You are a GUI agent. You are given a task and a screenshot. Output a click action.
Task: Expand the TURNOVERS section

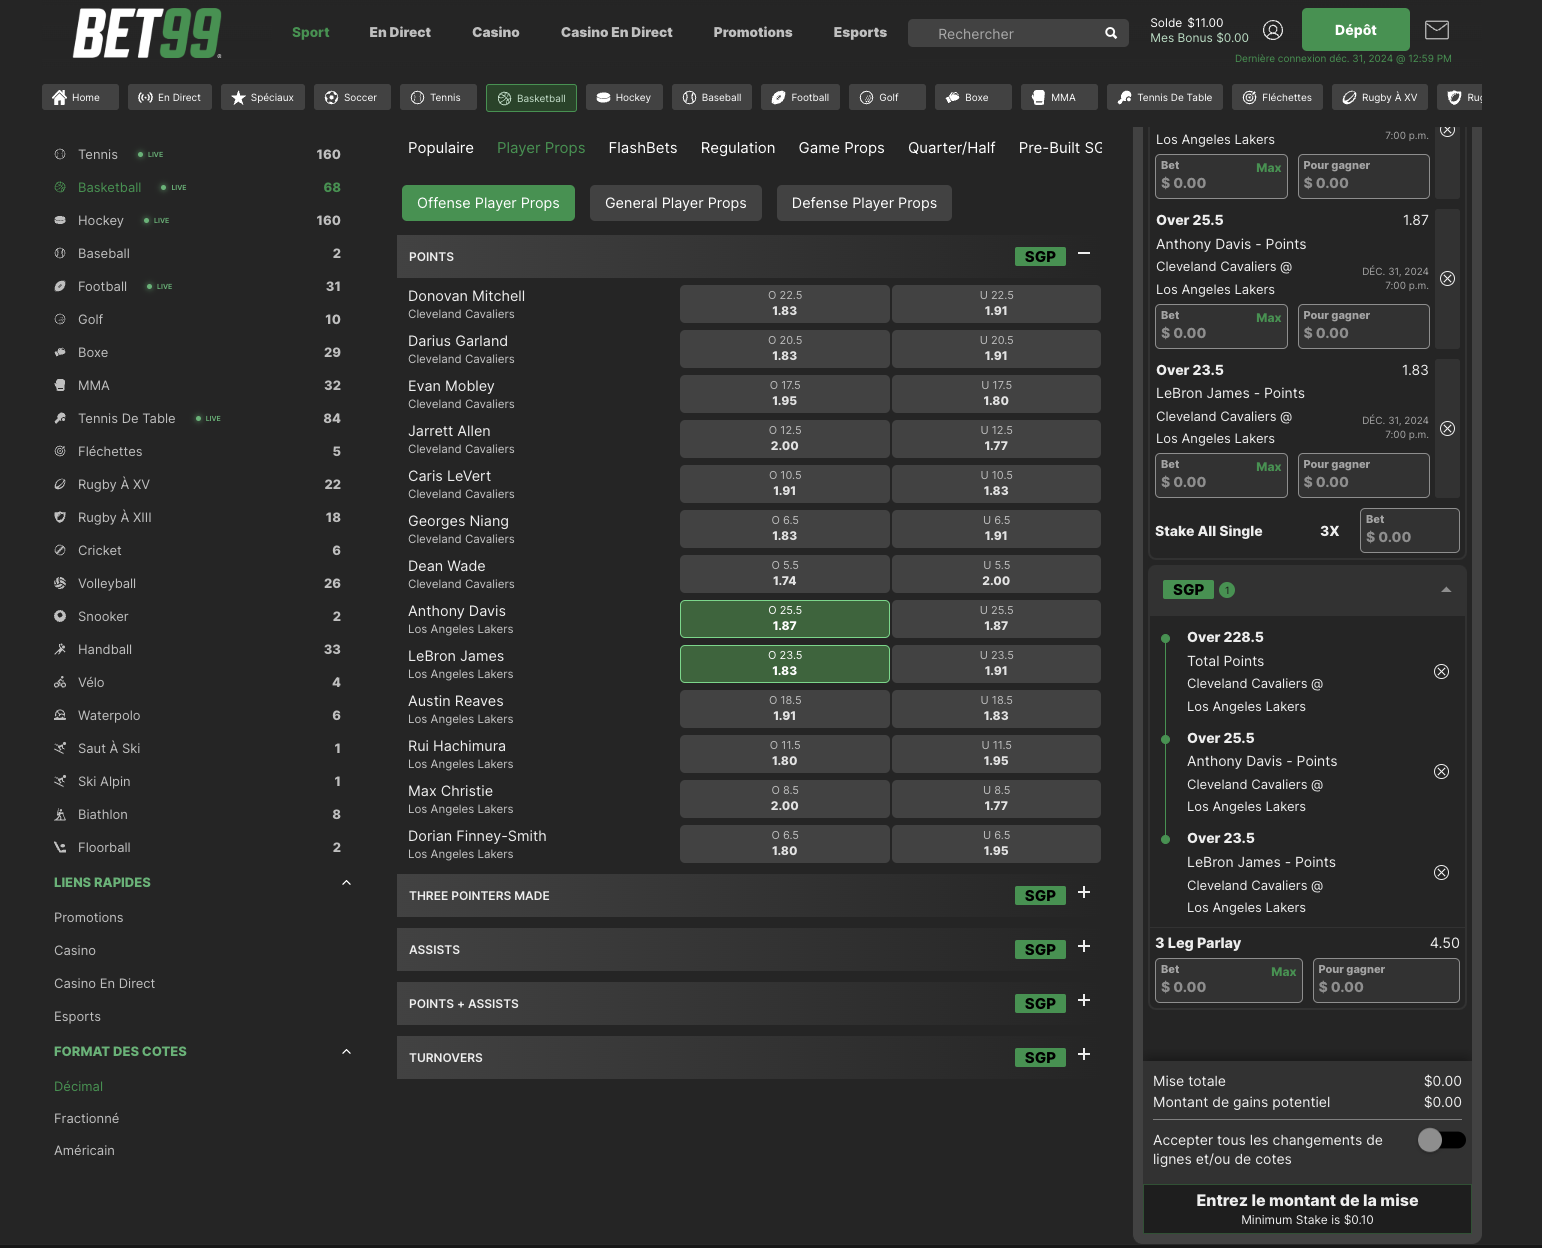point(1084,1054)
